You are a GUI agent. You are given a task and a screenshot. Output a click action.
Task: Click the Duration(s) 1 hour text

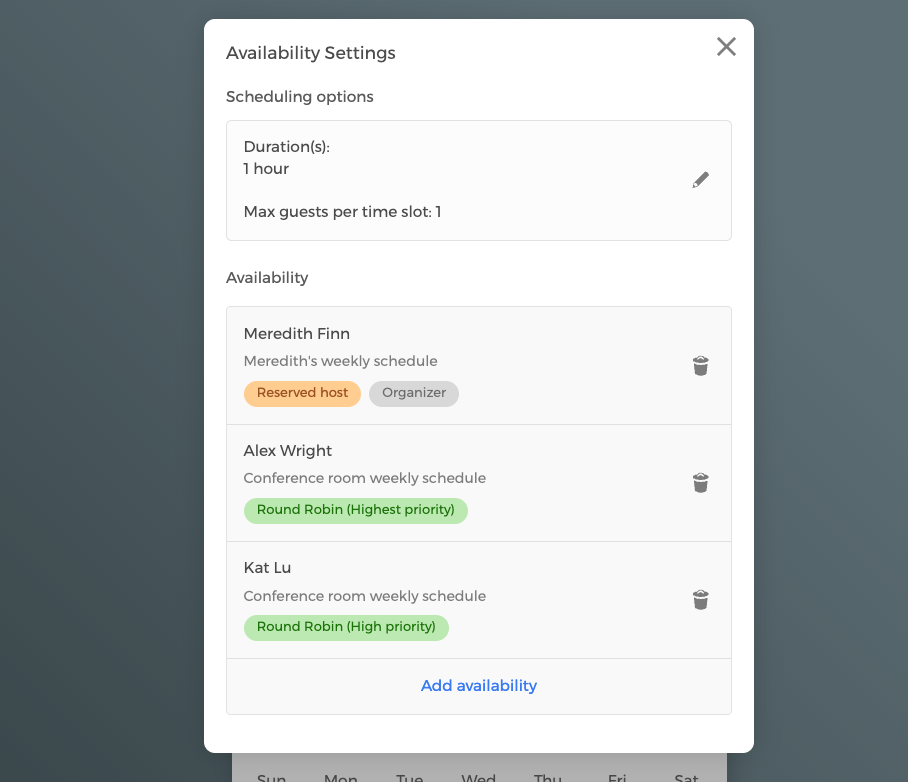(267, 169)
